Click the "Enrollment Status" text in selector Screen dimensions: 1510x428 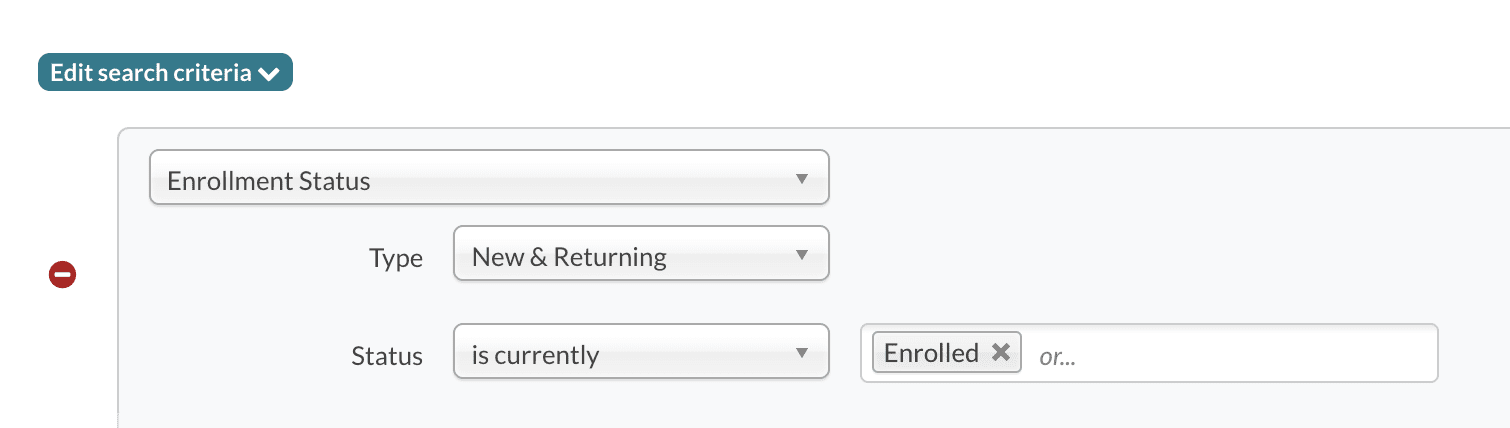269,181
